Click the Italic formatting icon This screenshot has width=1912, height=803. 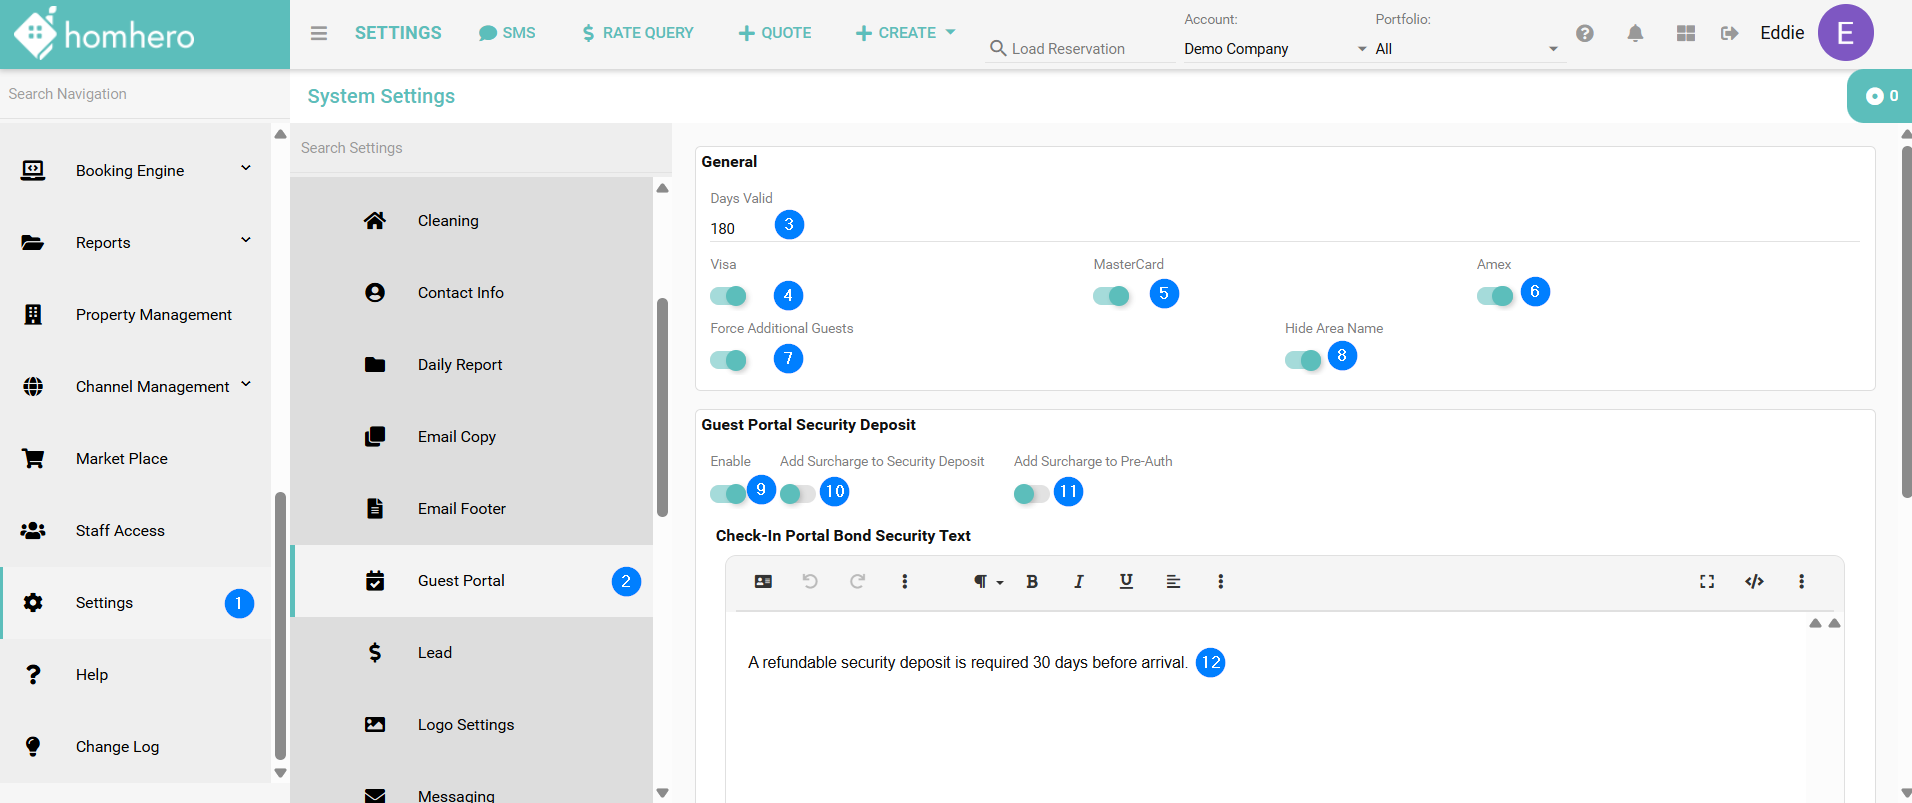(1078, 582)
